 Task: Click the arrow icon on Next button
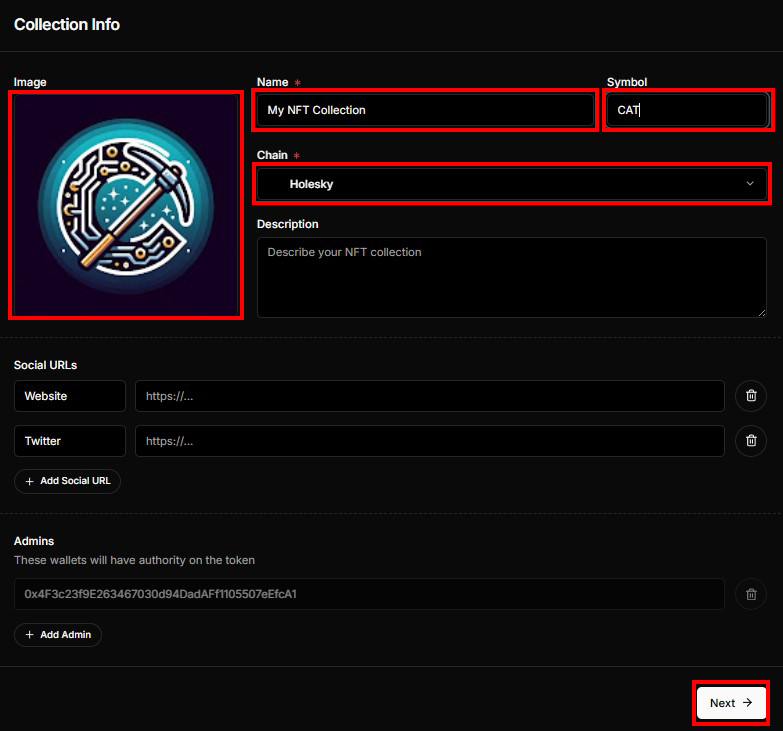[748, 703]
